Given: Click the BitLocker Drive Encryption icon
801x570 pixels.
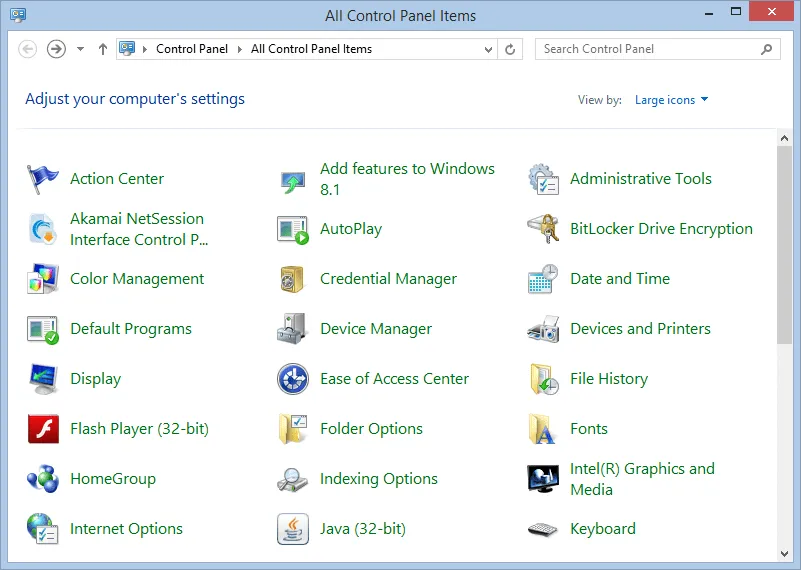Looking at the screenshot, I should point(543,229).
